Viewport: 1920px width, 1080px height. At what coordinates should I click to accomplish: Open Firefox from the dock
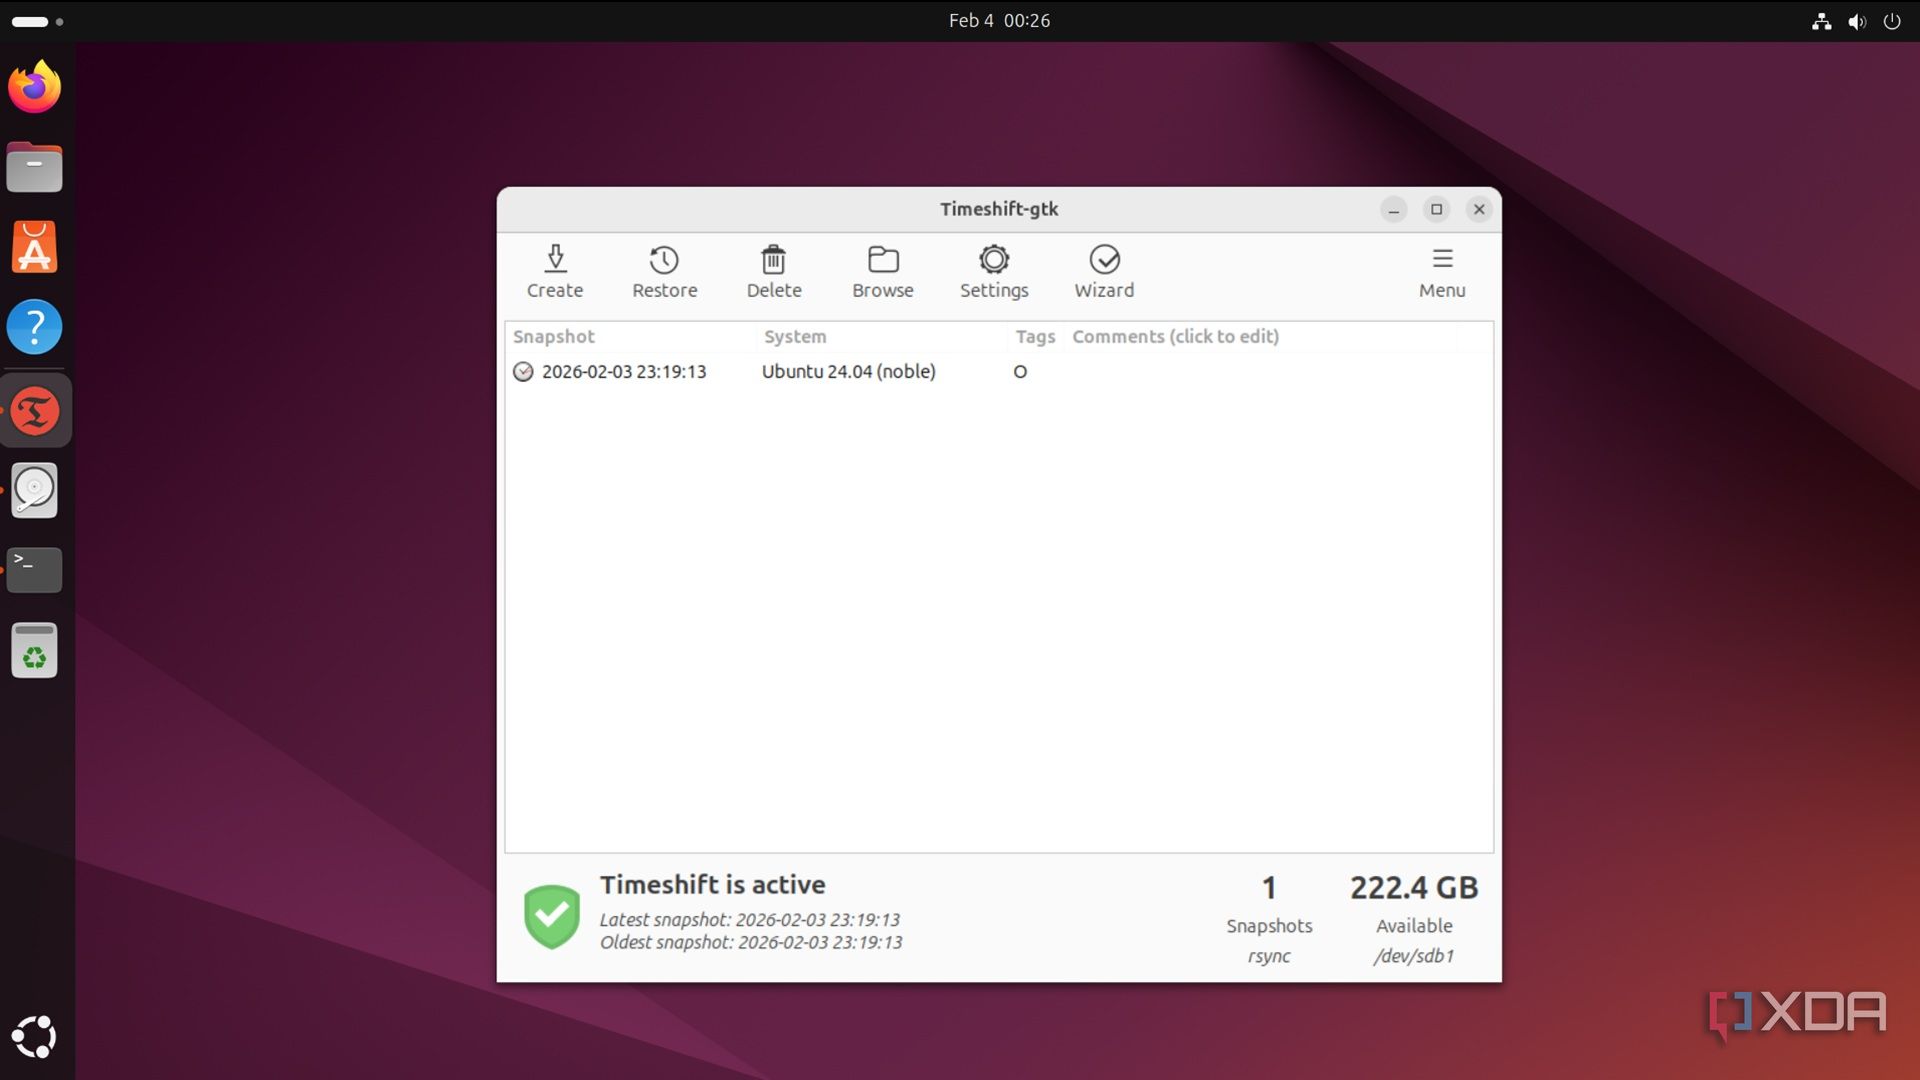pos(35,87)
